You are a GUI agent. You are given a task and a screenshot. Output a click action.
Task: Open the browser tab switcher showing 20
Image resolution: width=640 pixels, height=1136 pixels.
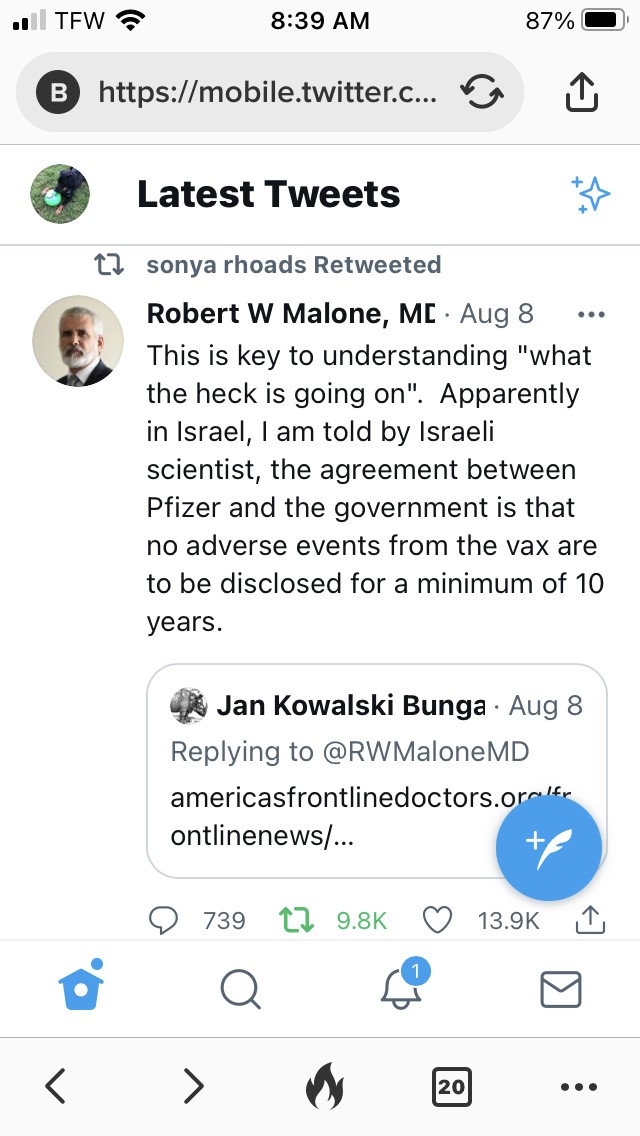click(x=452, y=1086)
